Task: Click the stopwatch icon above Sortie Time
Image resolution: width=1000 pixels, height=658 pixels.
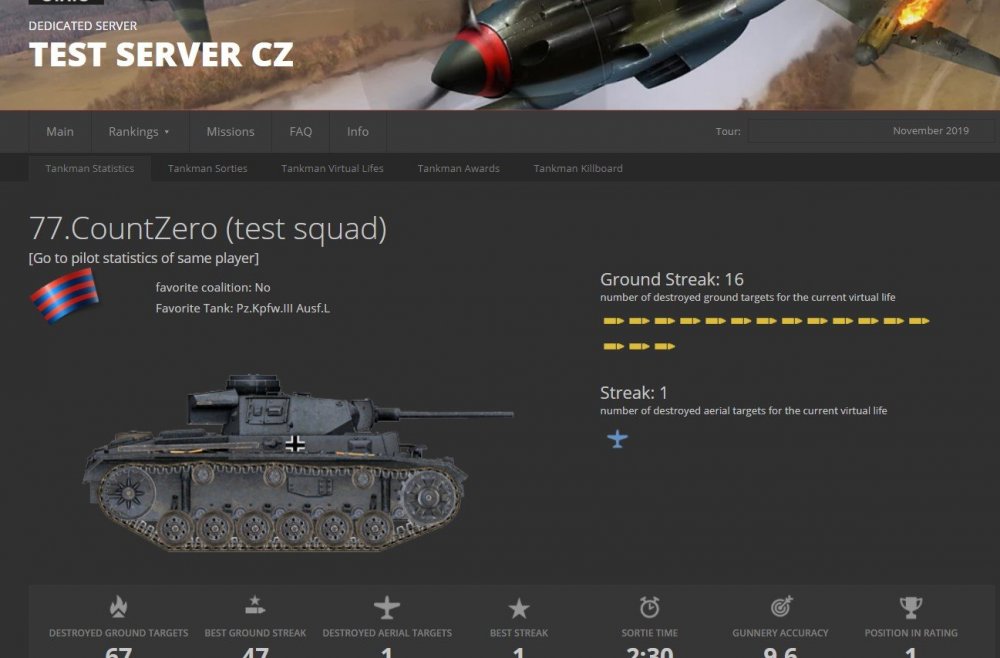Action: click(x=649, y=607)
